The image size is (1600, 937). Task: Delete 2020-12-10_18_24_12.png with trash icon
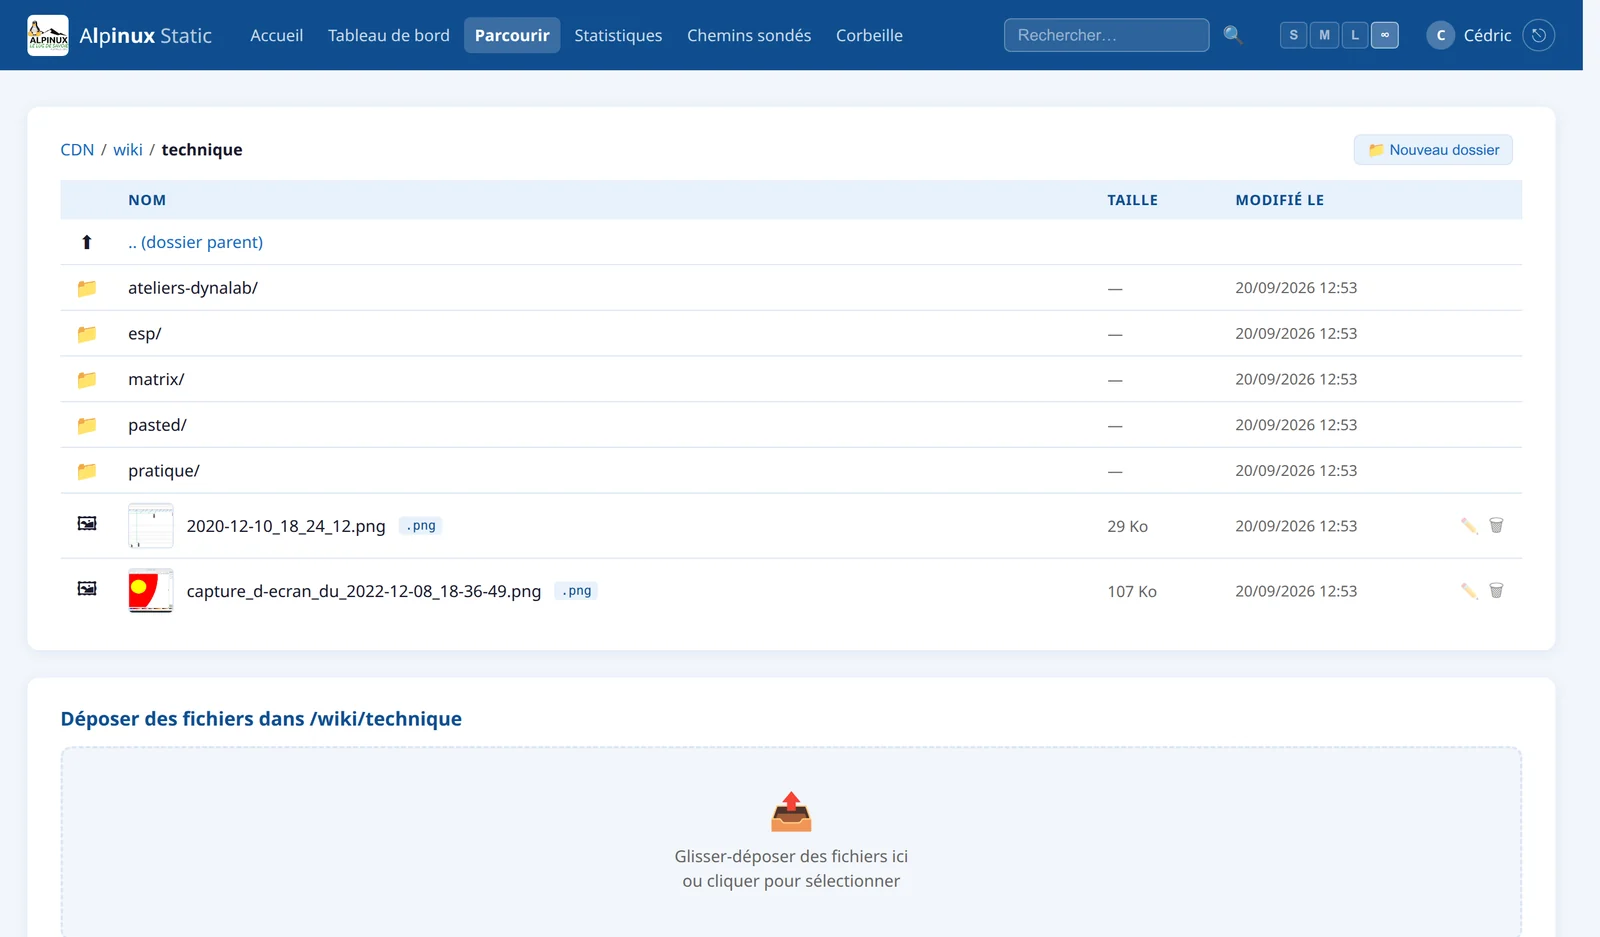coord(1496,526)
